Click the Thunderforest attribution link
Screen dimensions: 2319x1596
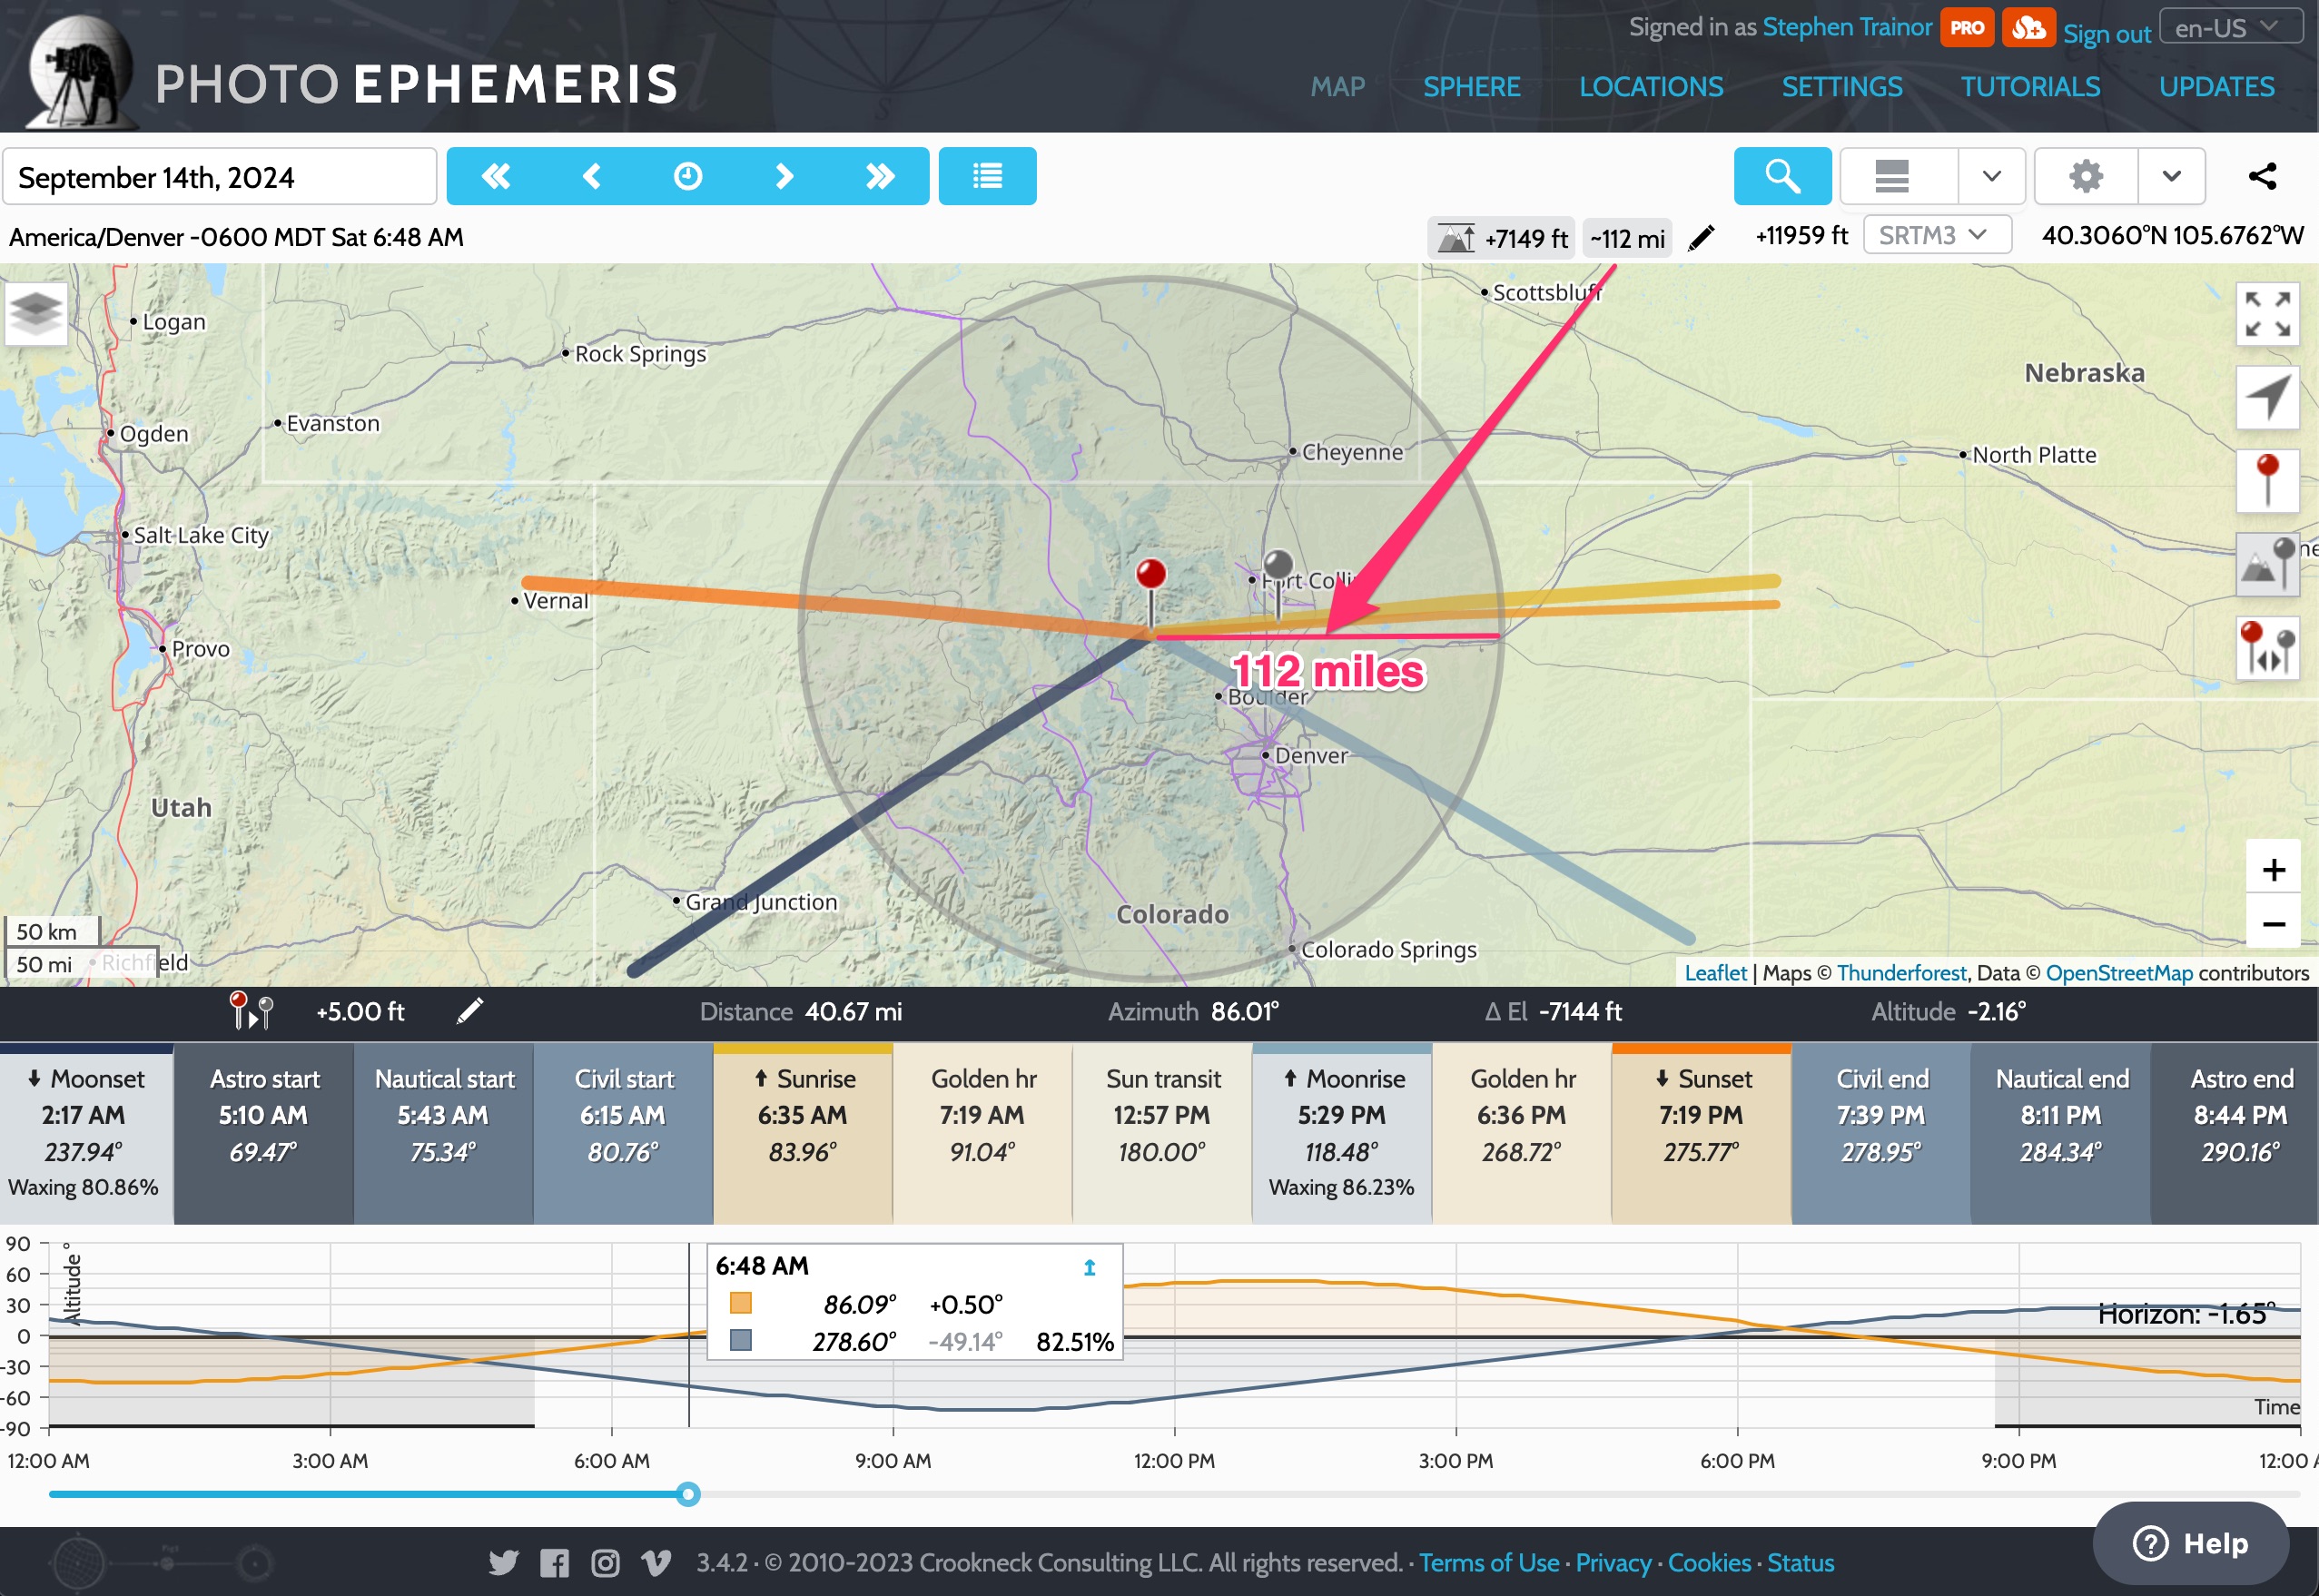[x=1901, y=972]
